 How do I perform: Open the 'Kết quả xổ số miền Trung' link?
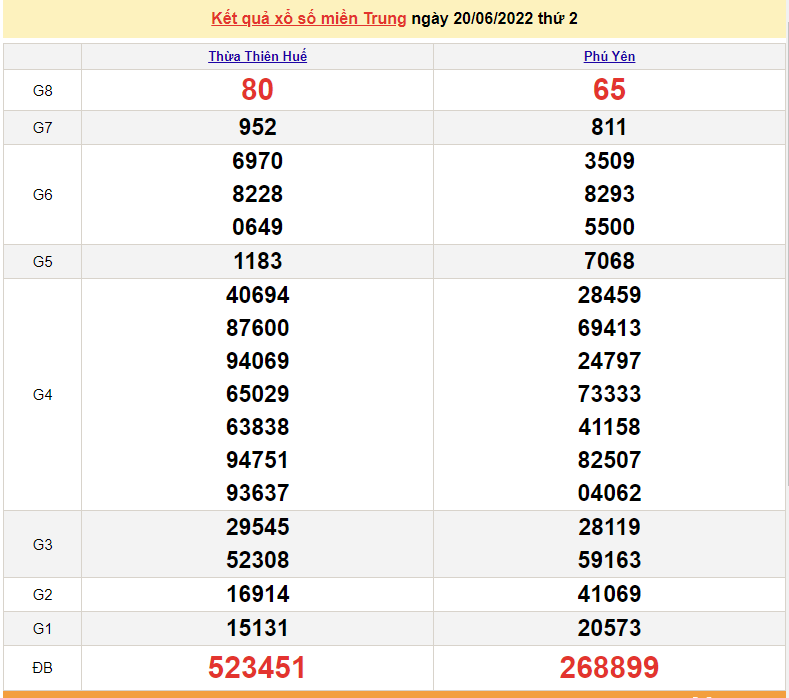[309, 19]
